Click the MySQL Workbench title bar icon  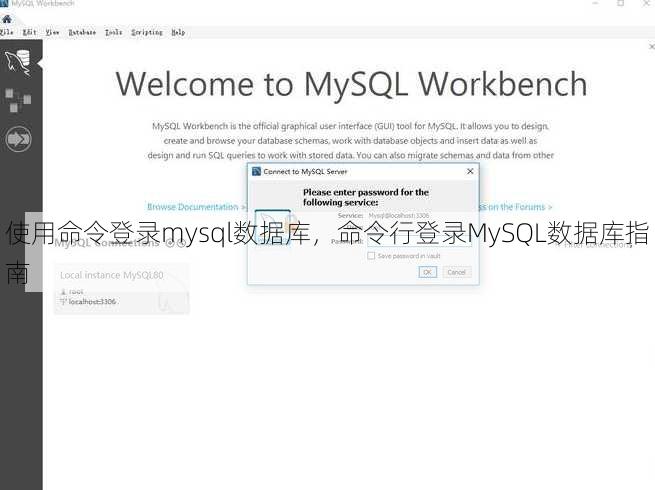pyautogui.click(x=4, y=3)
